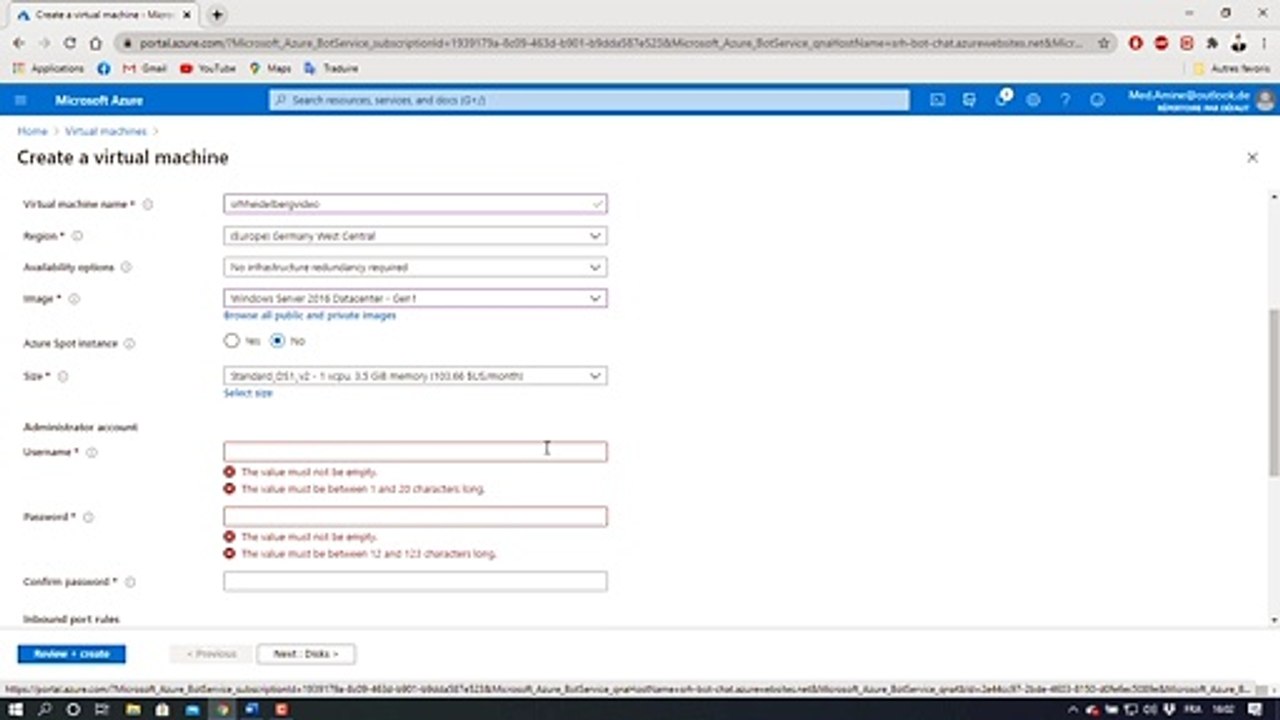The height and width of the screenshot is (720, 1280).
Task: Open Browse all public and private images
Action: [x=310, y=315]
